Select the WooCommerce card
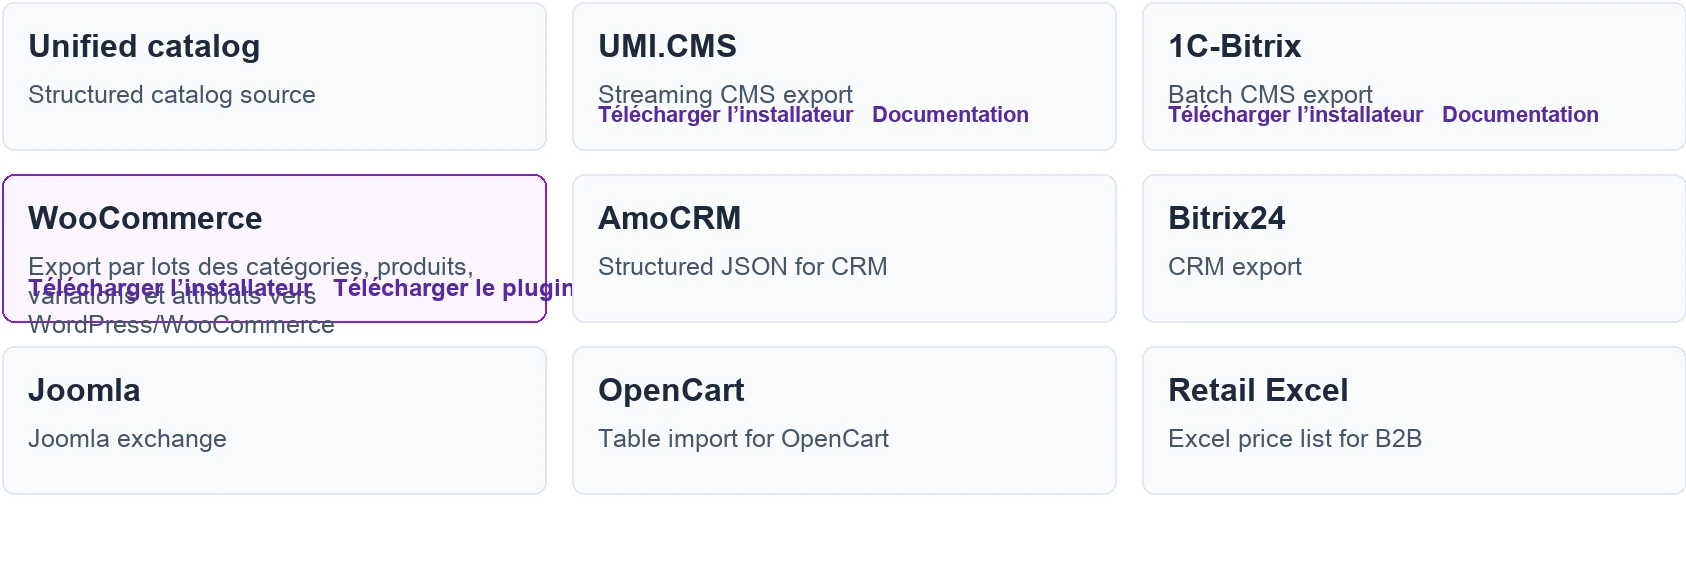 pyautogui.click(x=274, y=249)
